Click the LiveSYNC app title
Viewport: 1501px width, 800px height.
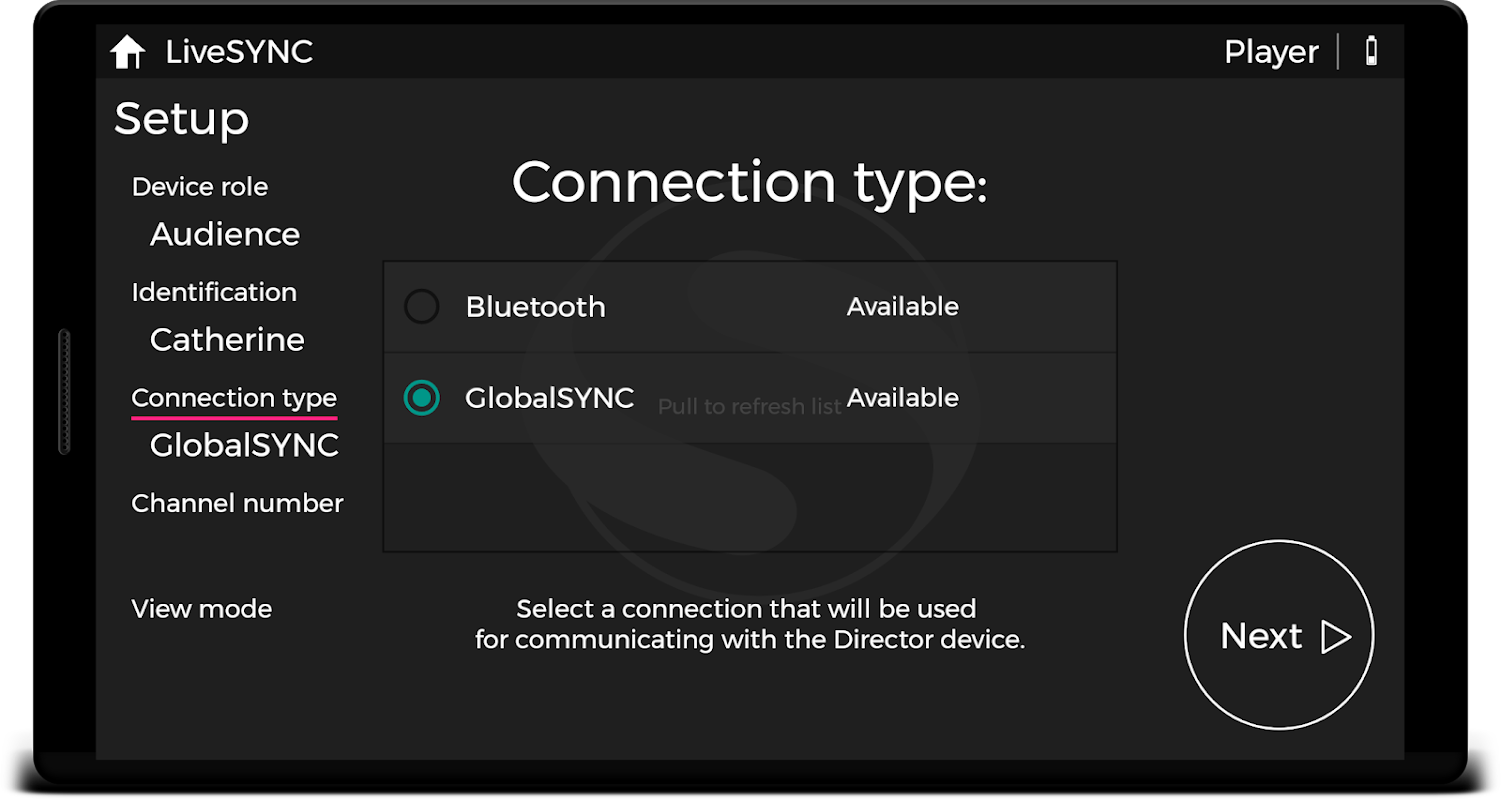239,52
